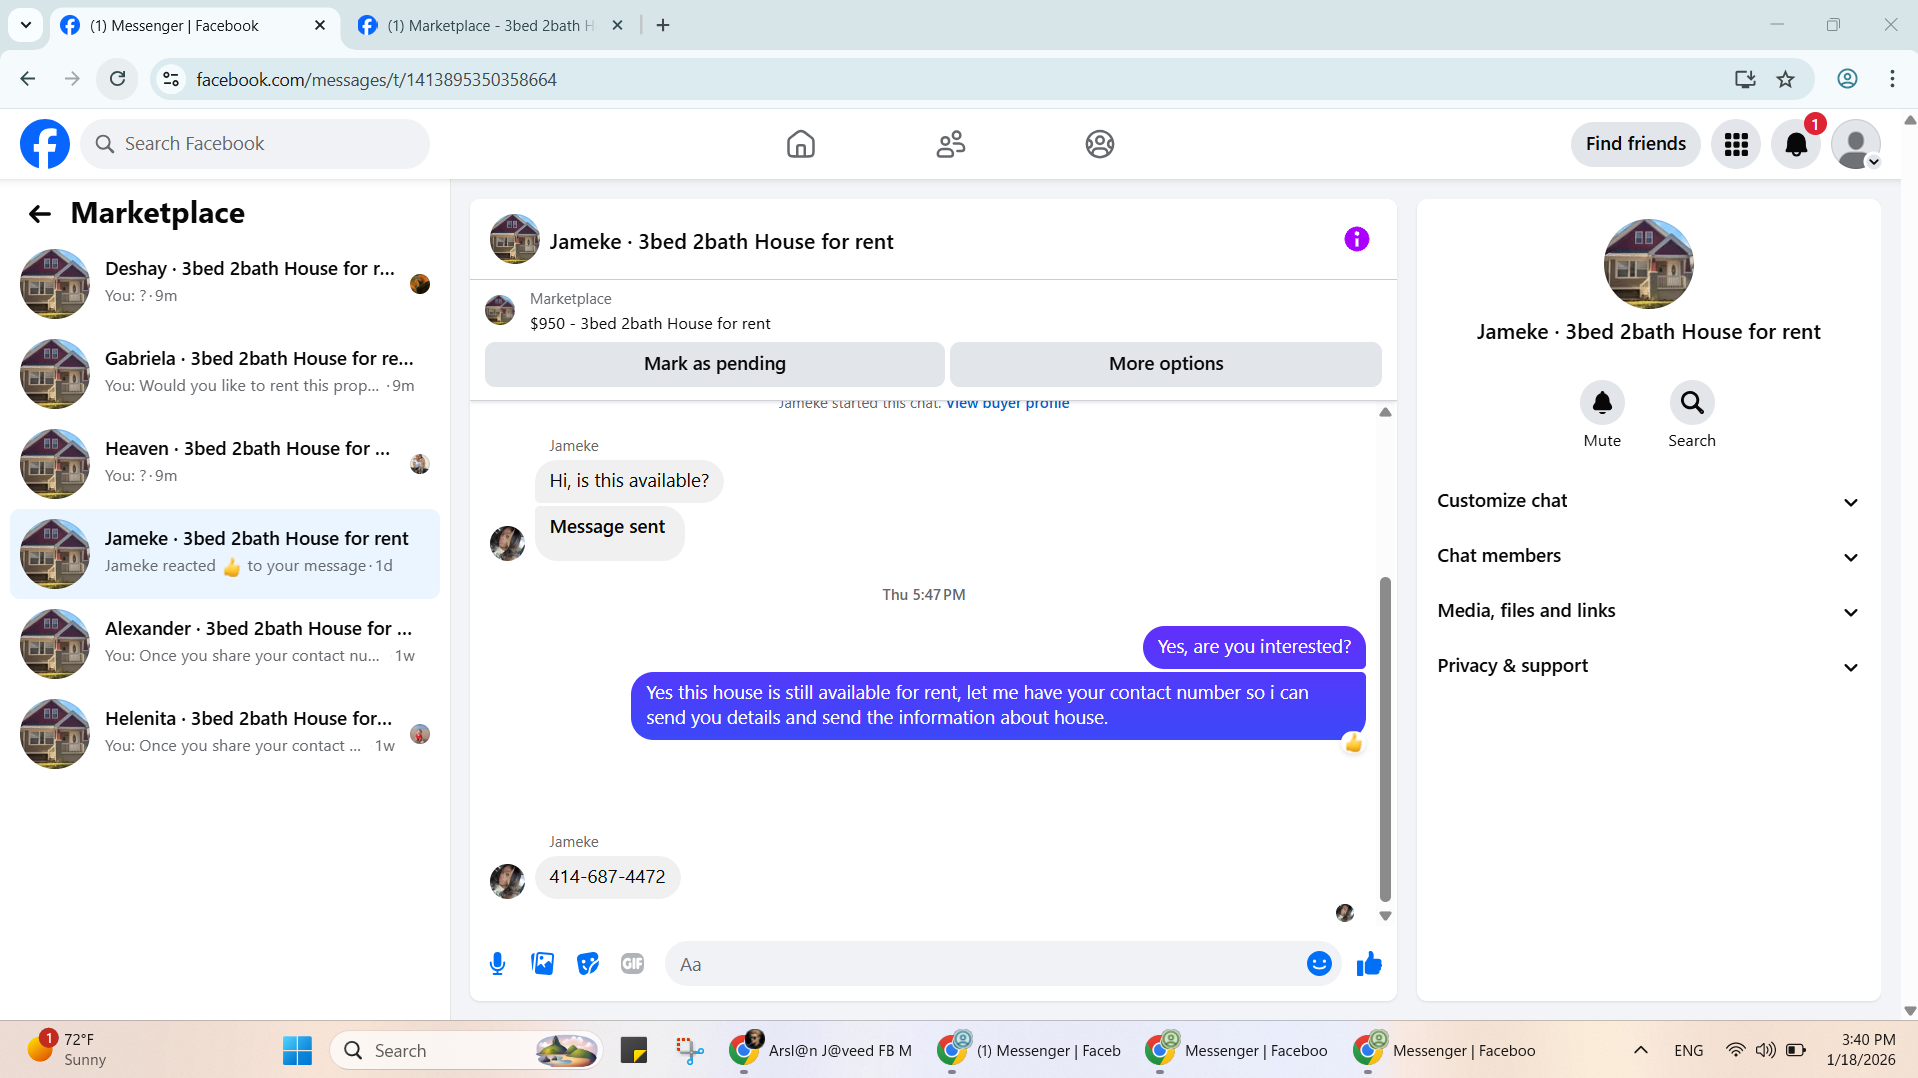Click Jameke's large profile listing thumbnail
This screenshot has width=1918, height=1078.
click(x=1648, y=264)
